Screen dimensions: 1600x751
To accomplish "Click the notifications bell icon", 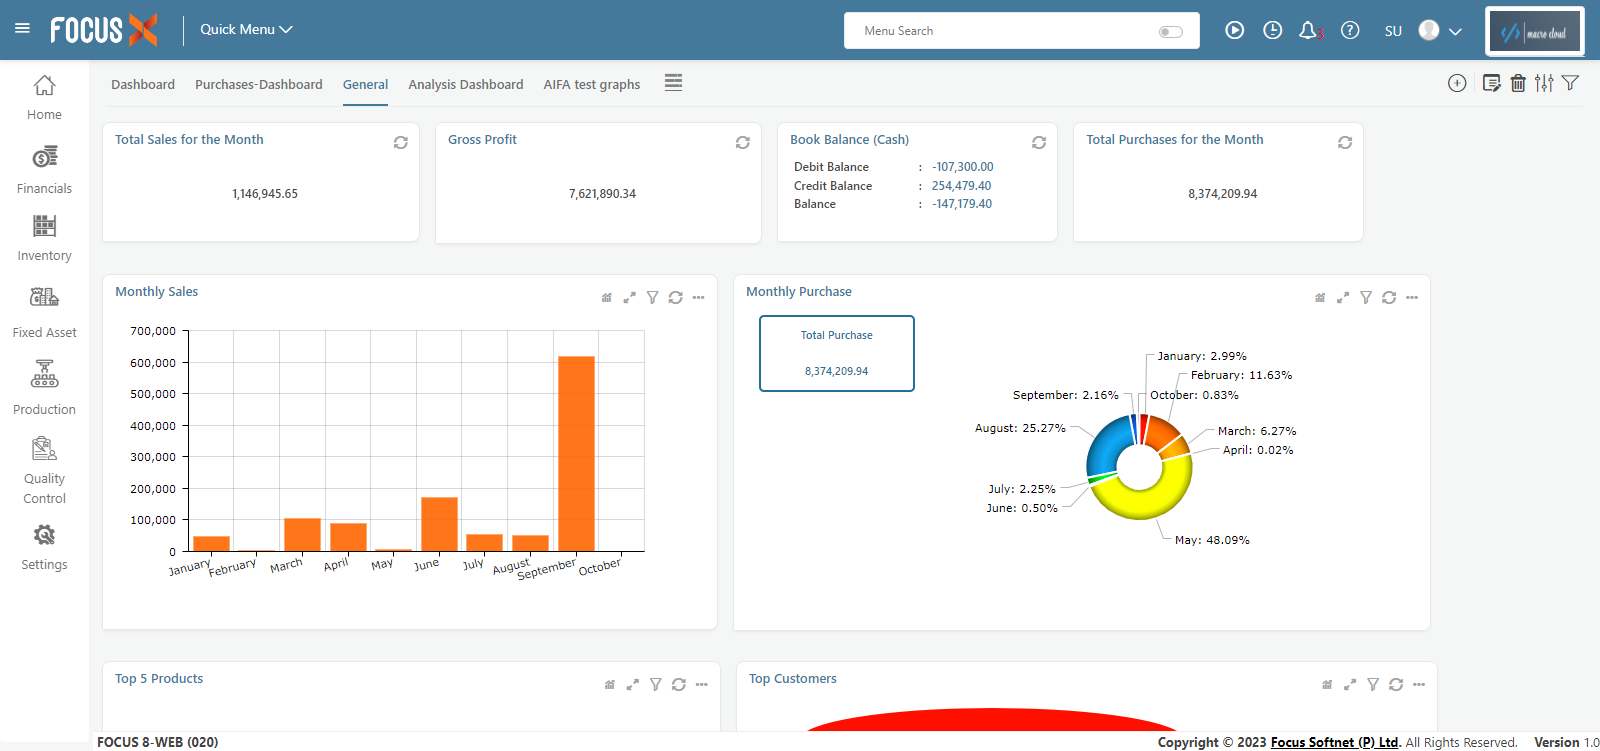I will (x=1308, y=31).
